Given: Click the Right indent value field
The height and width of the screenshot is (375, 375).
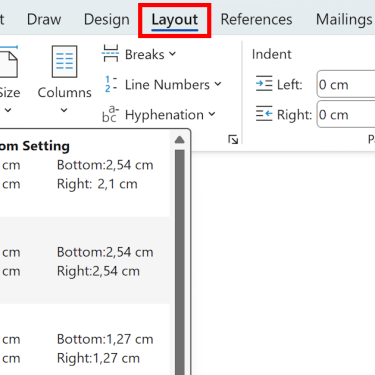Looking at the screenshot, I should (x=346, y=114).
